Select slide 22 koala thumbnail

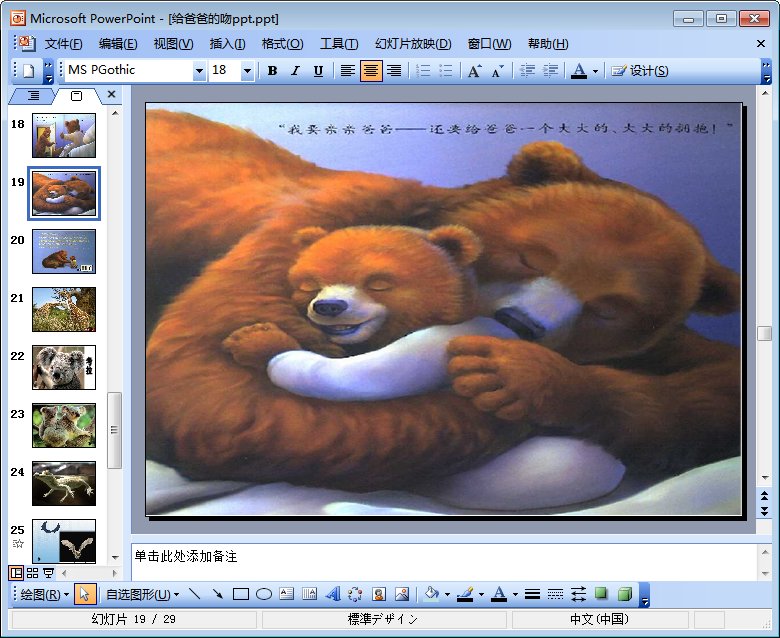(64, 367)
